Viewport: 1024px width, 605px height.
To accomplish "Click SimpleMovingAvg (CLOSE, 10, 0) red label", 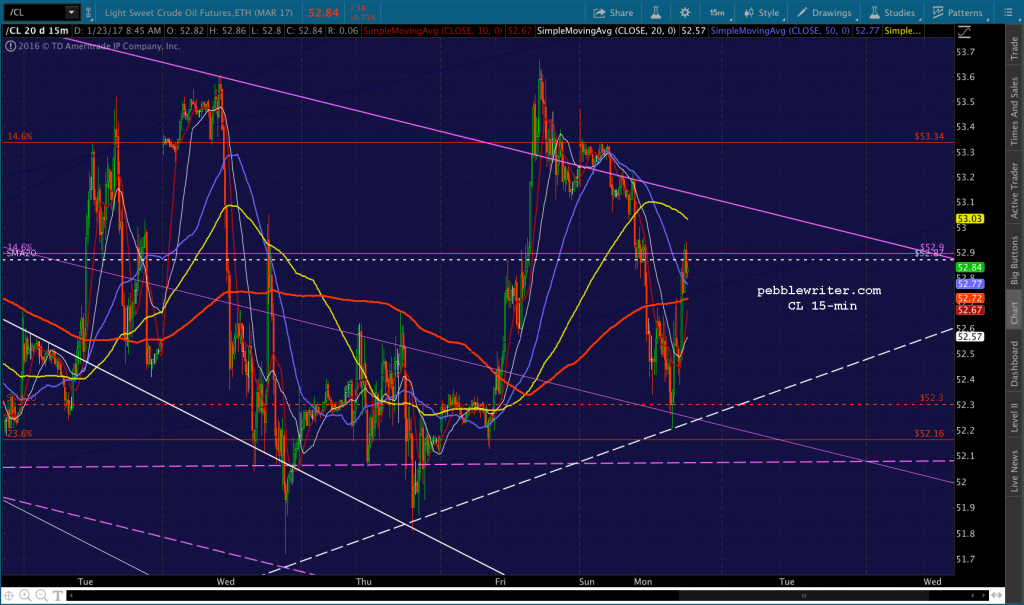I will click(432, 31).
